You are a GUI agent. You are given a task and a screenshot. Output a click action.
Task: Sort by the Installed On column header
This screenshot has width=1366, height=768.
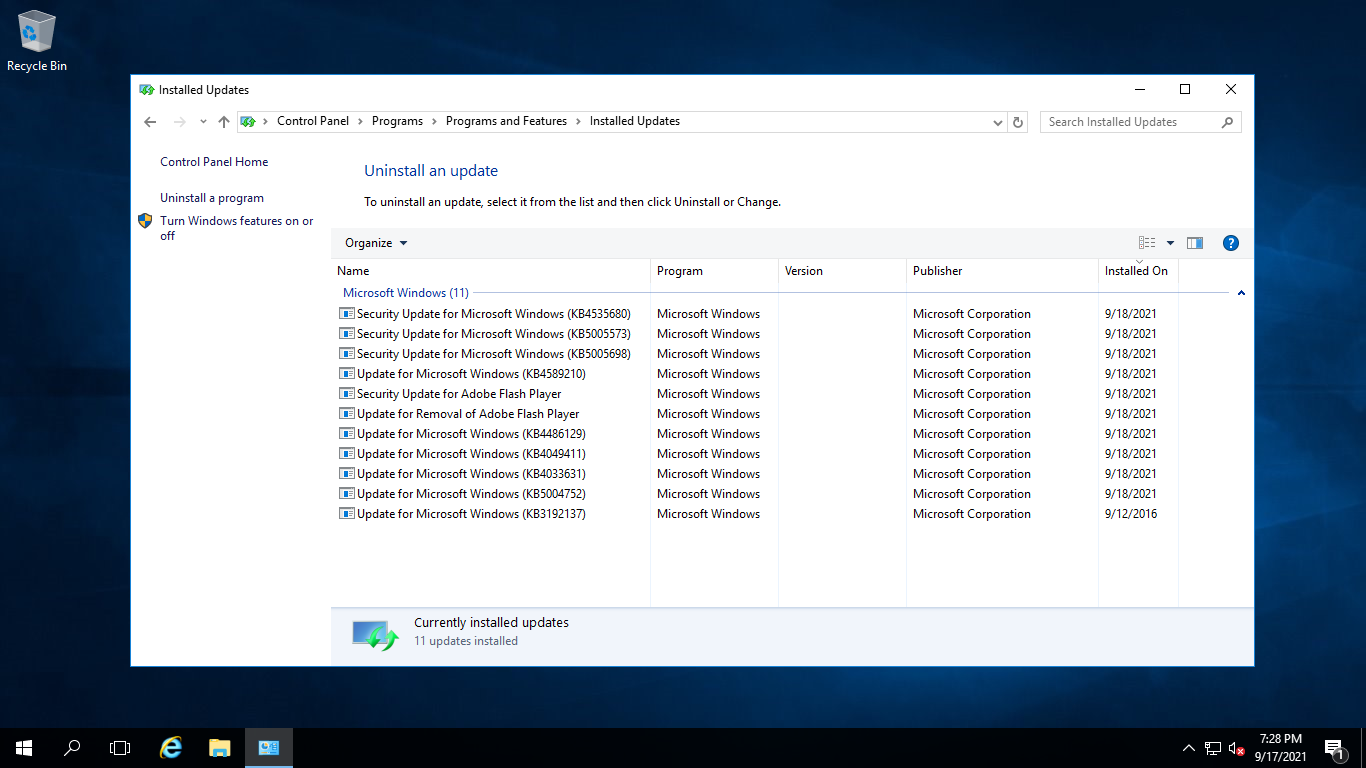(x=1136, y=271)
